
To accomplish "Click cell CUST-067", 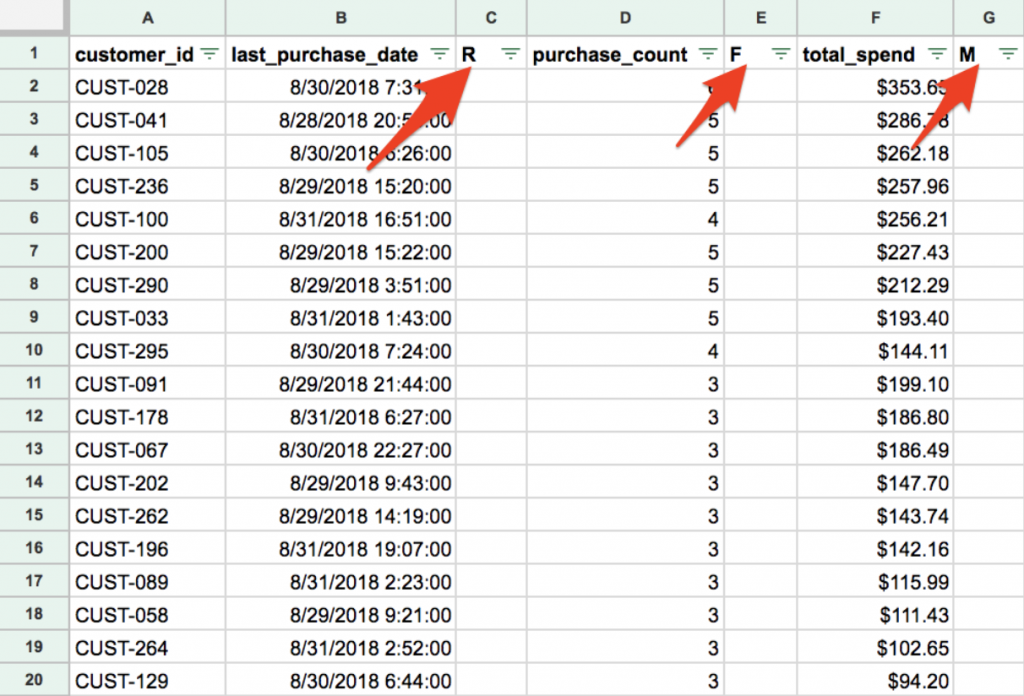I will click(148, 449).
